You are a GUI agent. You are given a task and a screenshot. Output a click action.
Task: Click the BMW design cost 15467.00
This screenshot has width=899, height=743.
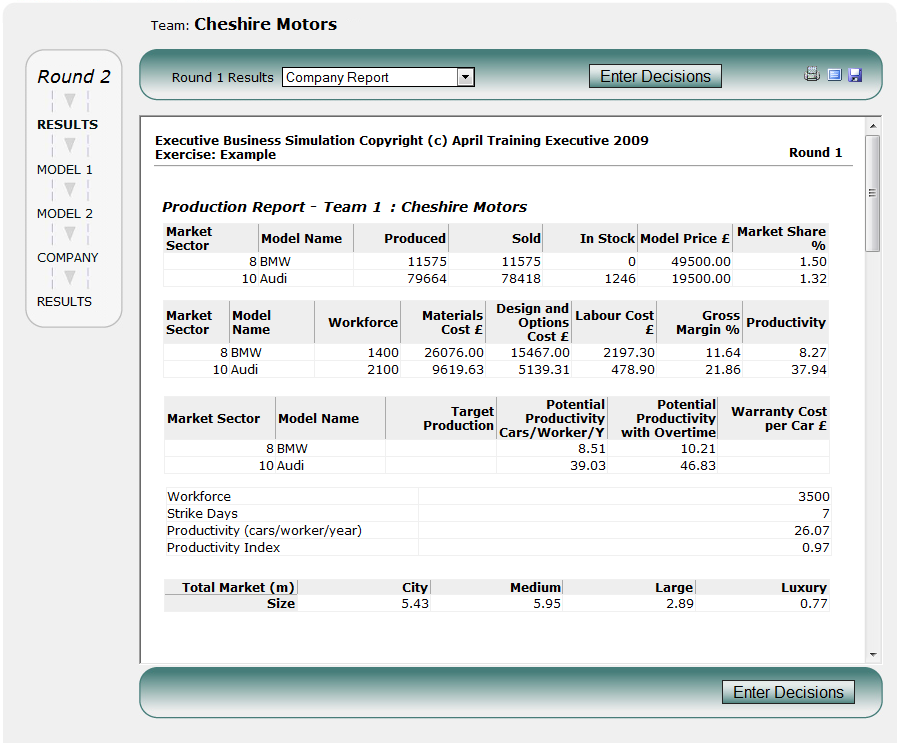point(540,353)
